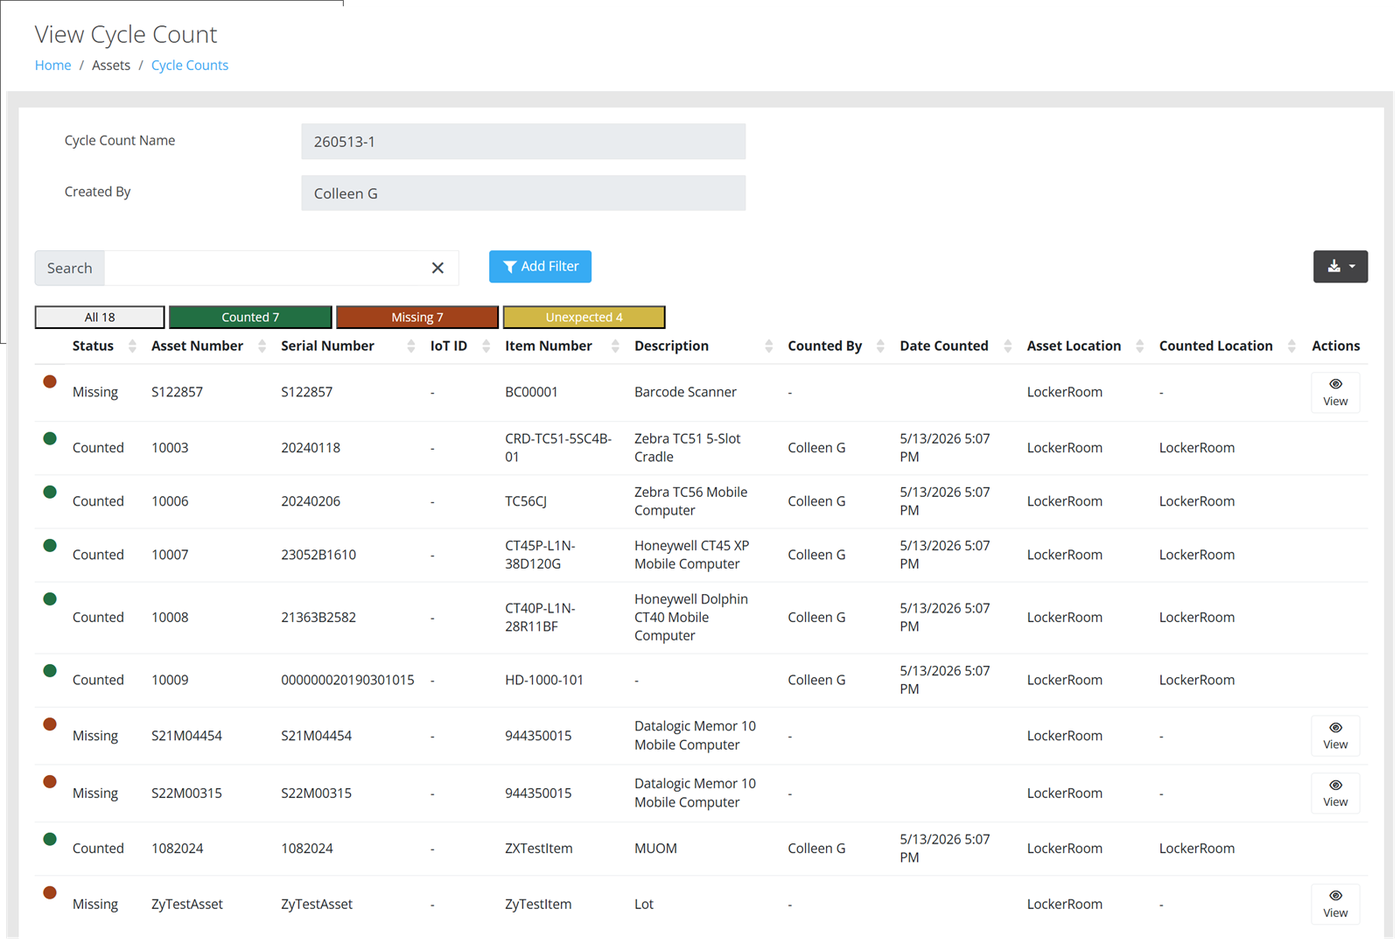Click the Cycle Count Name field
The image size is (1400, 944).
[x=523, y=142]
